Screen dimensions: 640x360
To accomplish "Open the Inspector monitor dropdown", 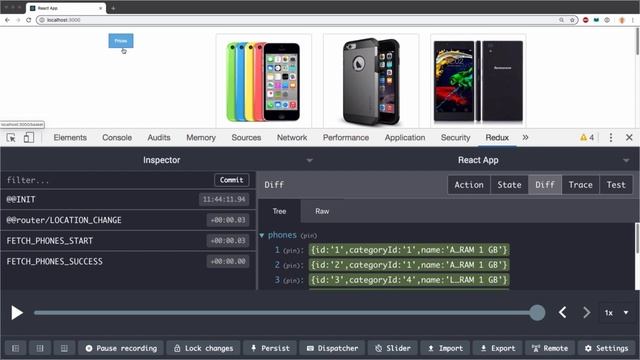I will point(309,160).
